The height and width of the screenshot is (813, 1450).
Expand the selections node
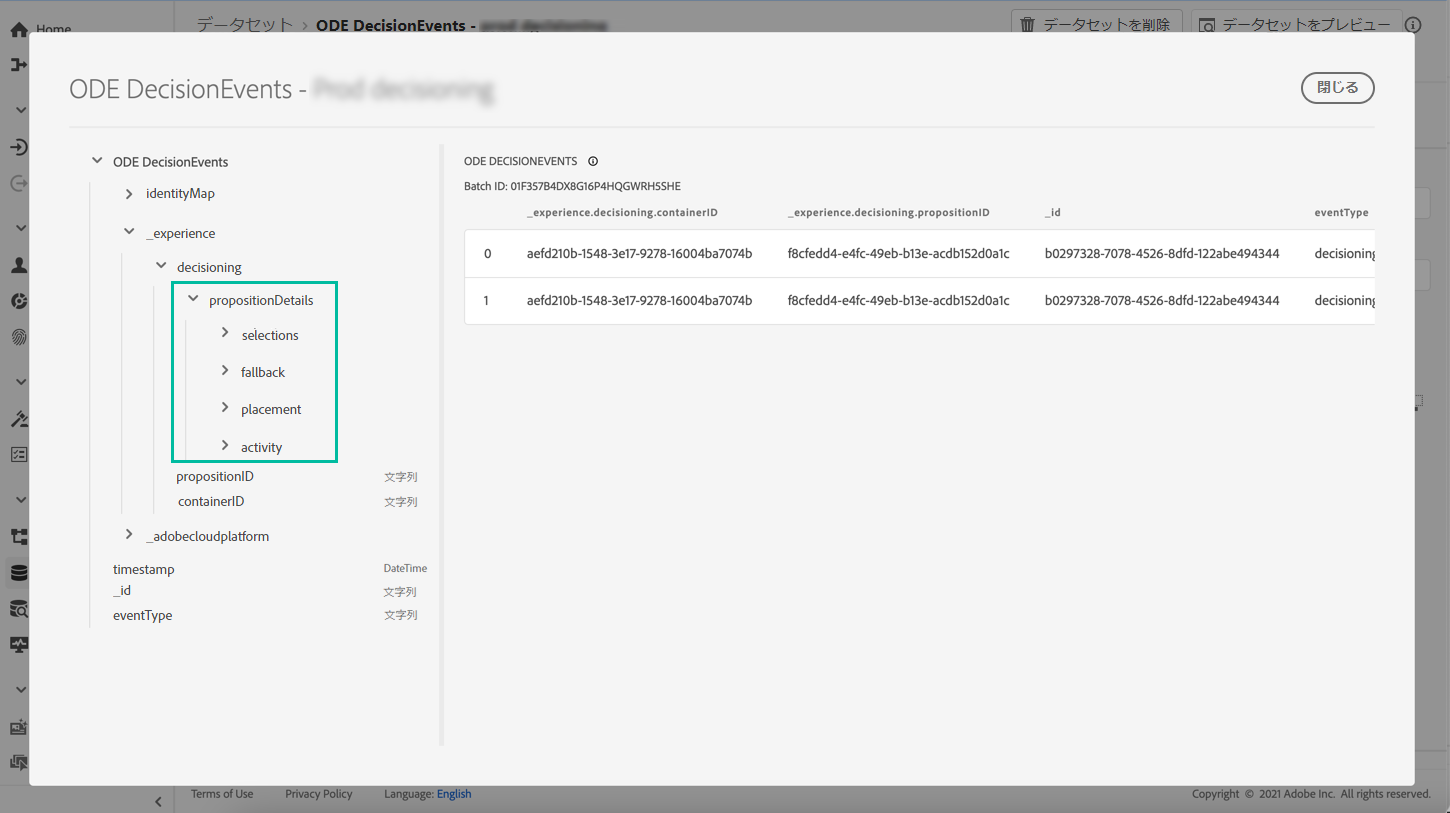[225, 333]
